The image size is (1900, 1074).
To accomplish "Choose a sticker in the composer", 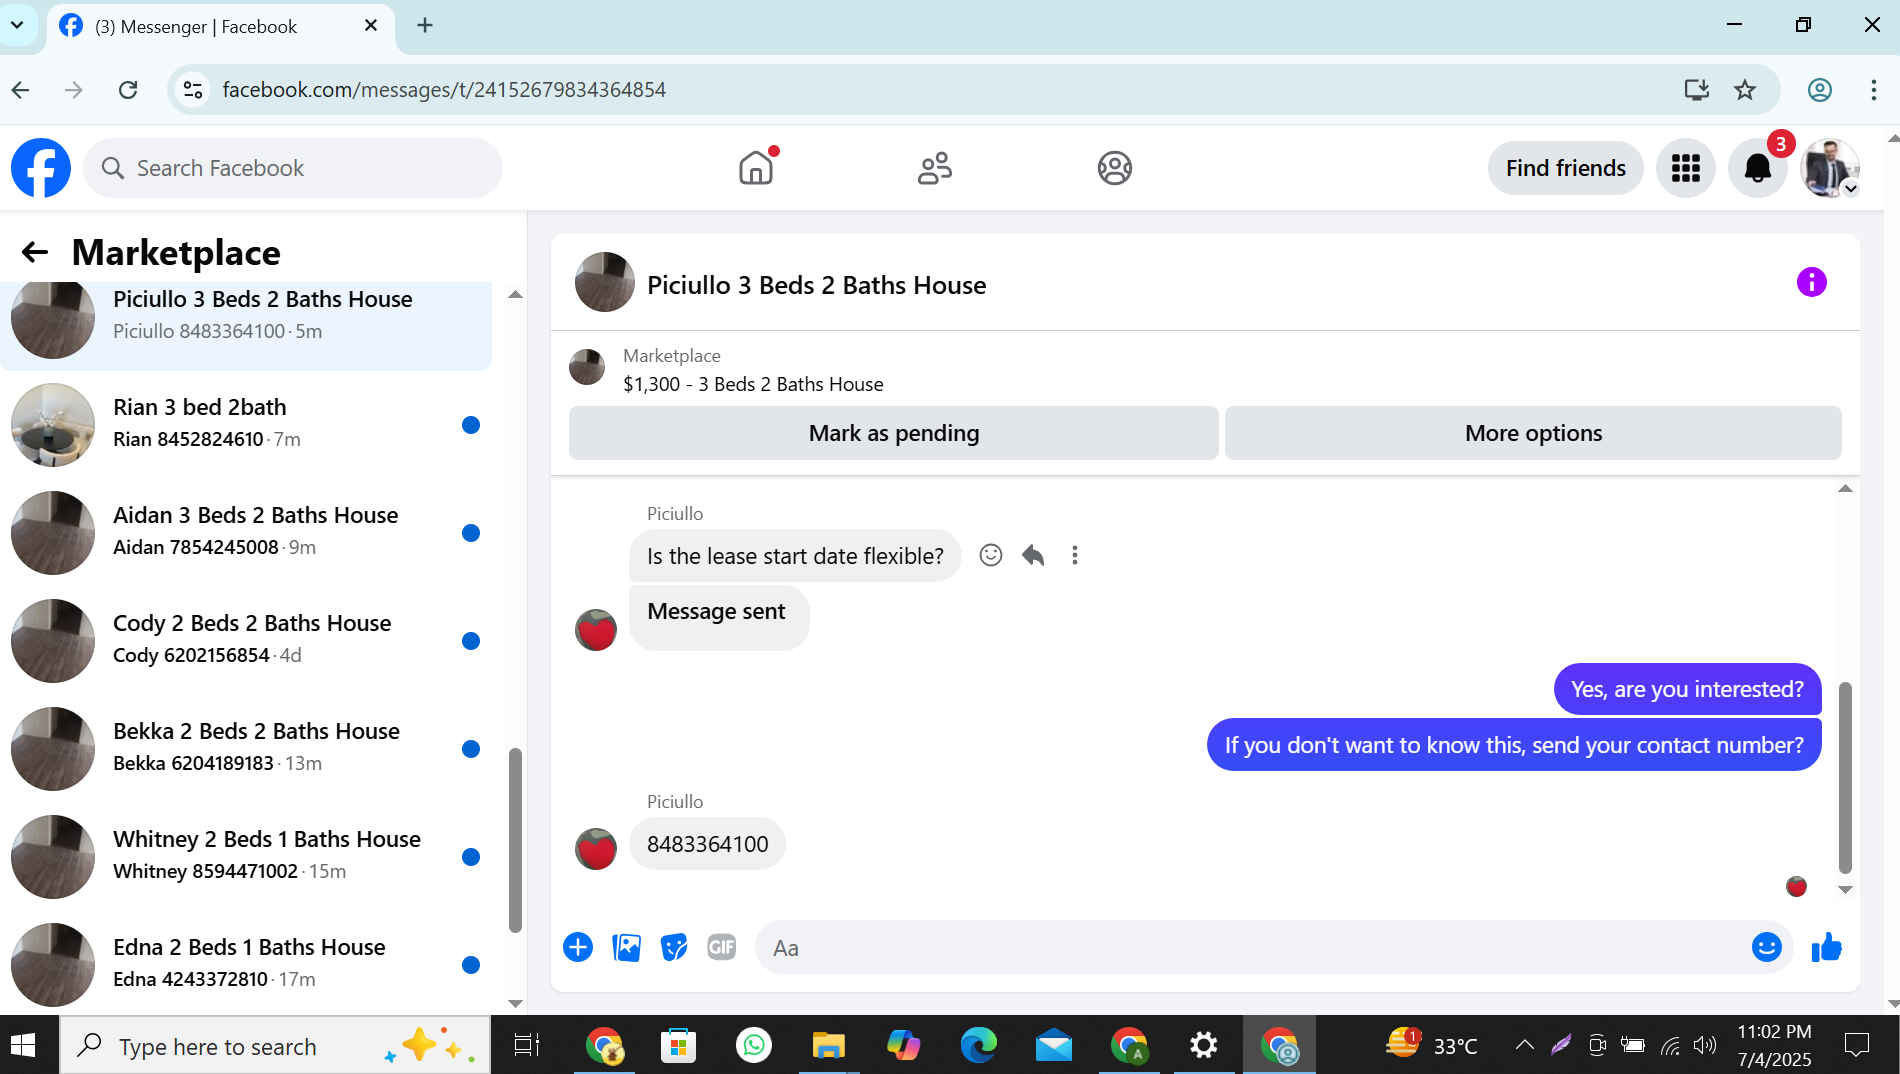I will tap(674, 947).
